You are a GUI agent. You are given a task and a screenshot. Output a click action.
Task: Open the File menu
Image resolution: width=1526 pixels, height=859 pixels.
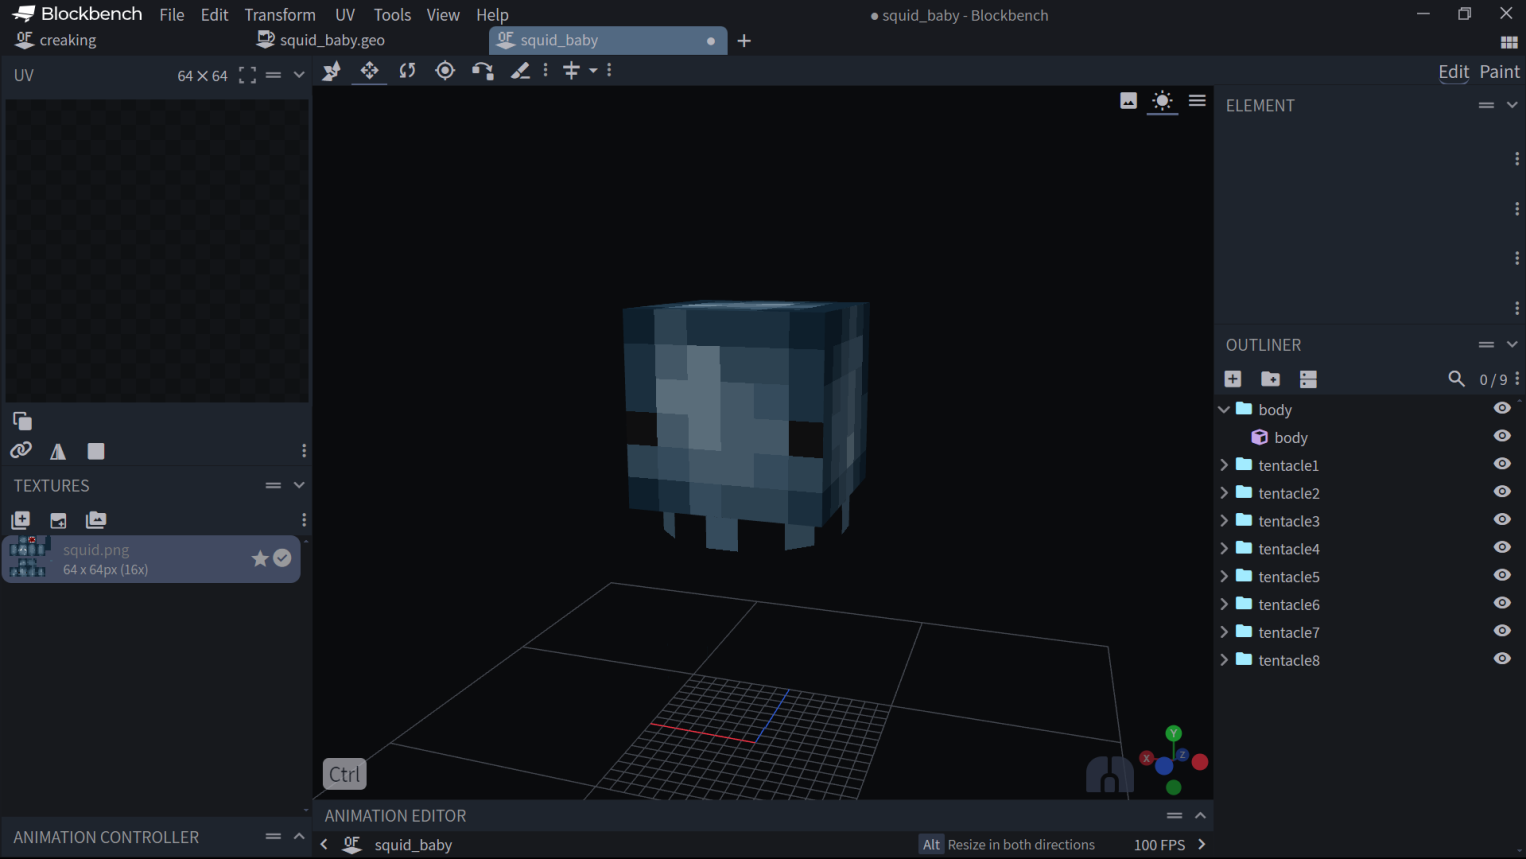pyautogui.click(x=172, y=15)
